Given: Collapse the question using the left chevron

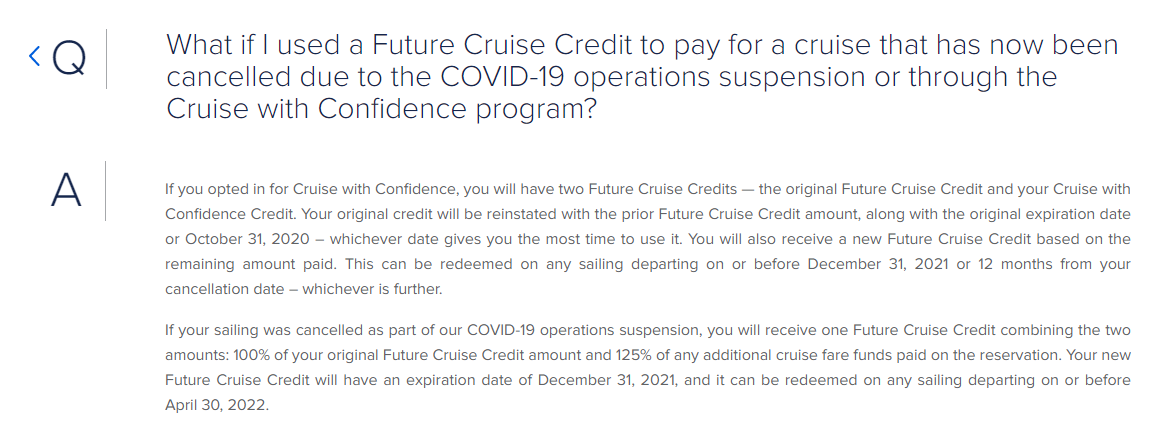Looking at the screenshot, I should (x=34, y=56).
